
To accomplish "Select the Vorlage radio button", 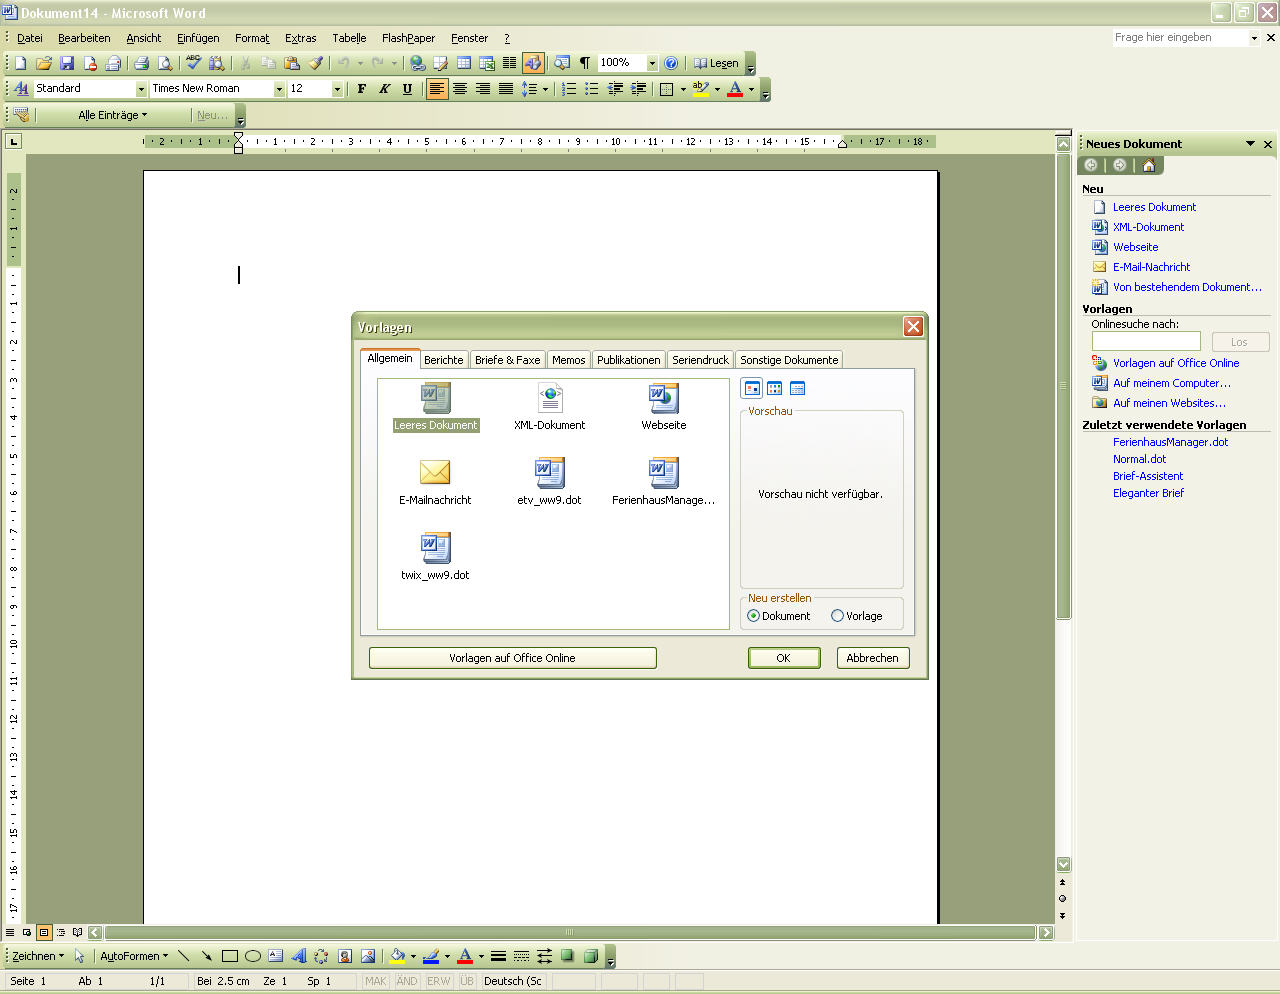I will tap(838, 616).
